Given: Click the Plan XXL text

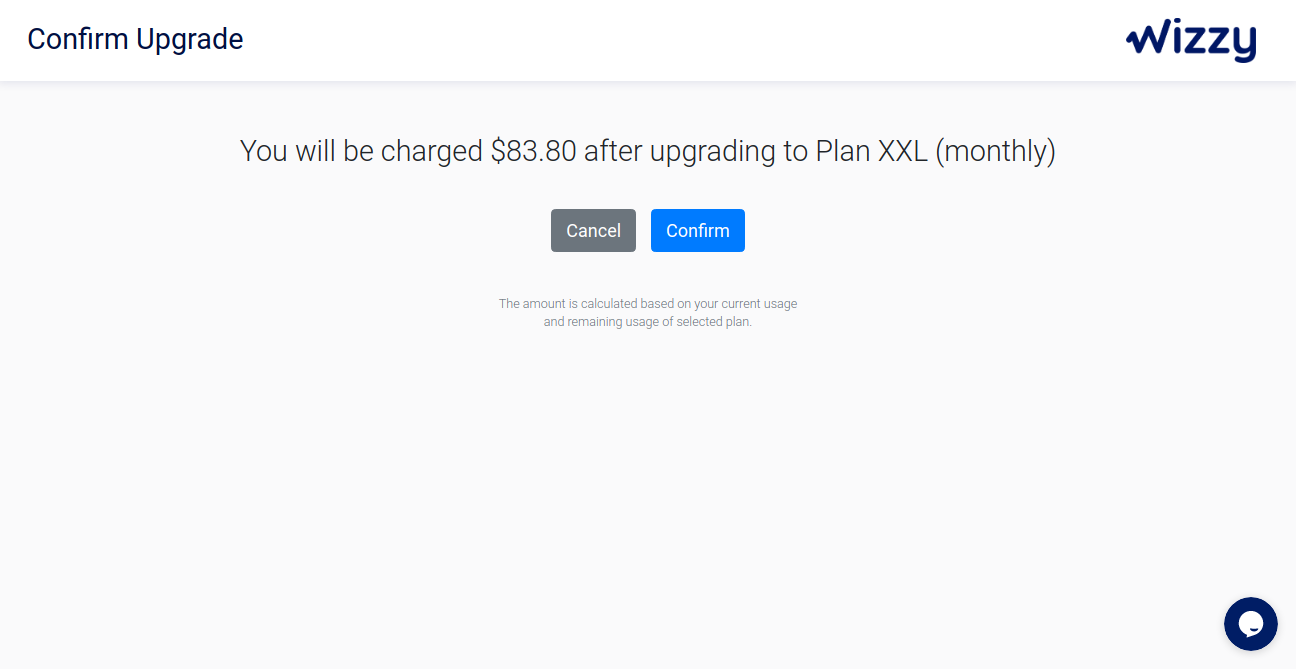Looking at the screenshot, I should (x=872, y=151).
